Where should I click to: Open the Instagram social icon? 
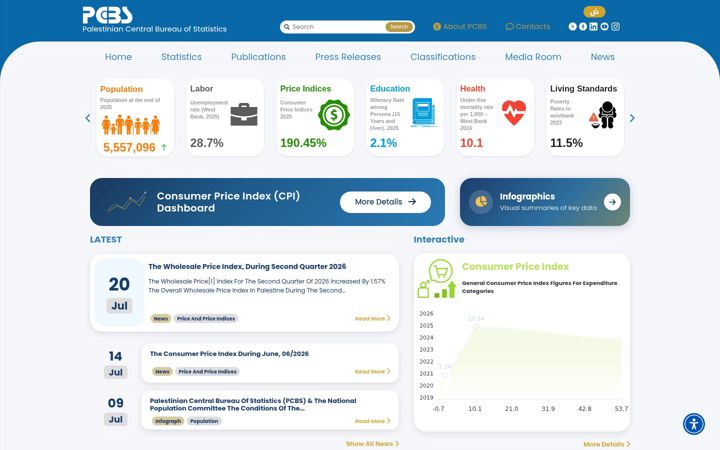(x=615, y=27)
